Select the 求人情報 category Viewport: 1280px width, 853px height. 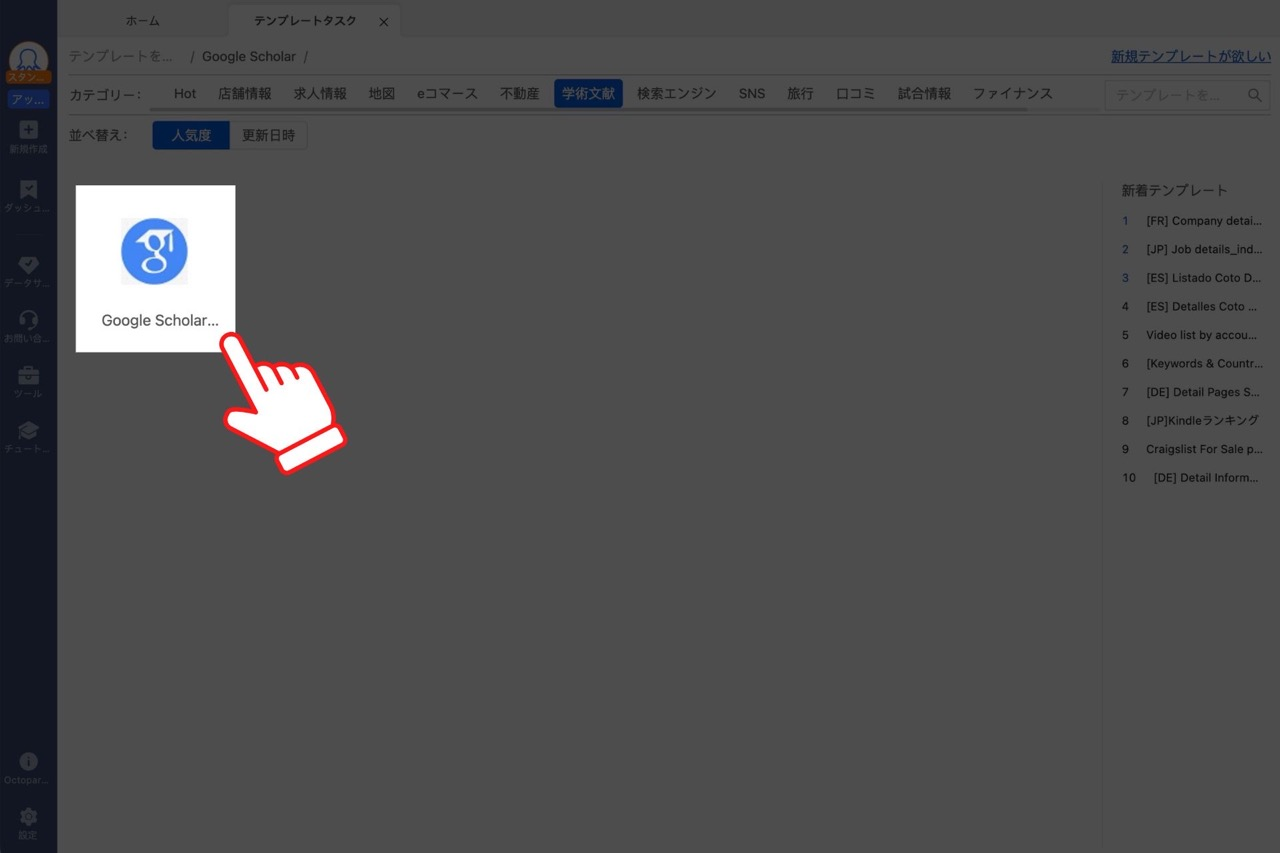[x=320, y=94]
